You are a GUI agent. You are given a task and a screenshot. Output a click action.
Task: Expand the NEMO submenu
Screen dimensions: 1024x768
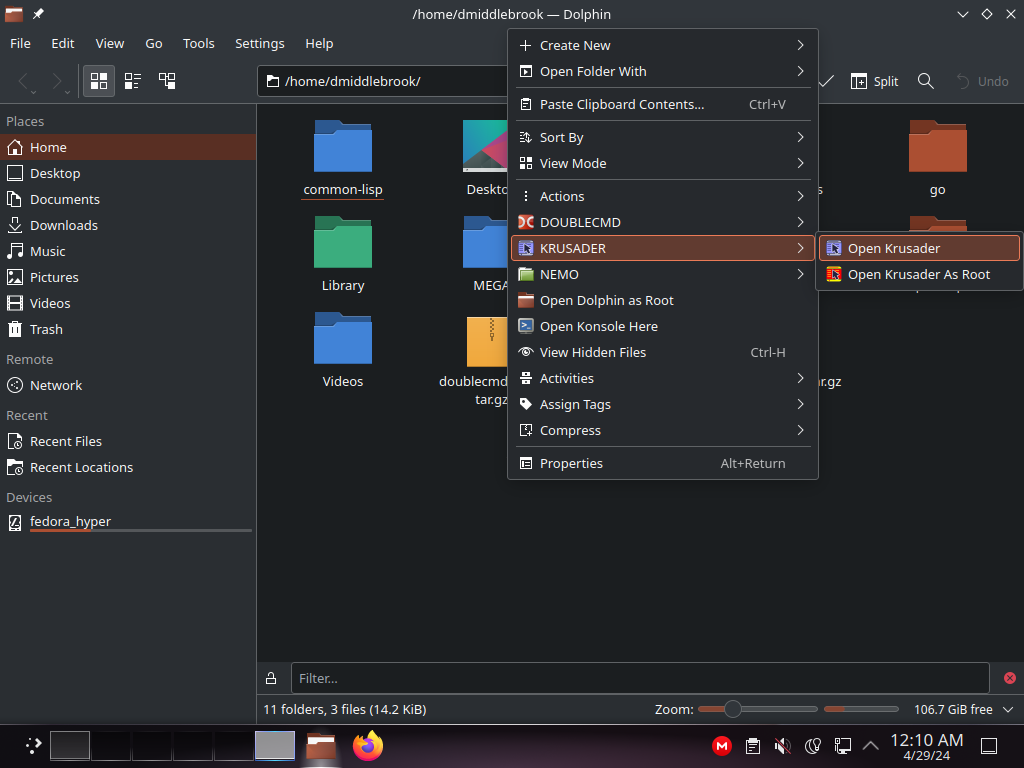[x=662, y=274]
